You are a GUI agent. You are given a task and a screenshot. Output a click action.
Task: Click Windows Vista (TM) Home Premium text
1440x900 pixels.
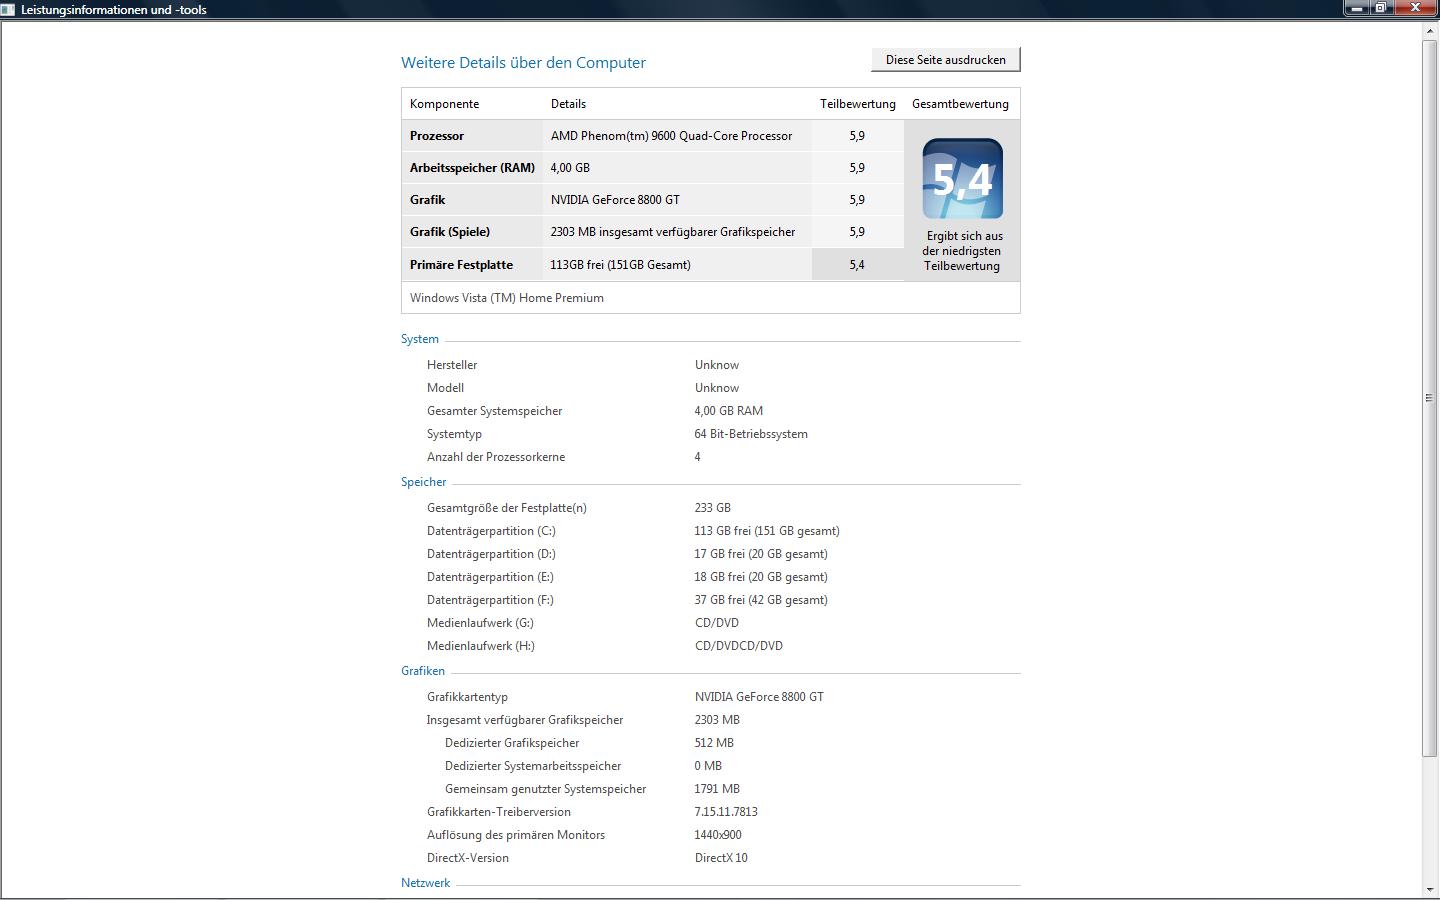(x=507, y=298)
